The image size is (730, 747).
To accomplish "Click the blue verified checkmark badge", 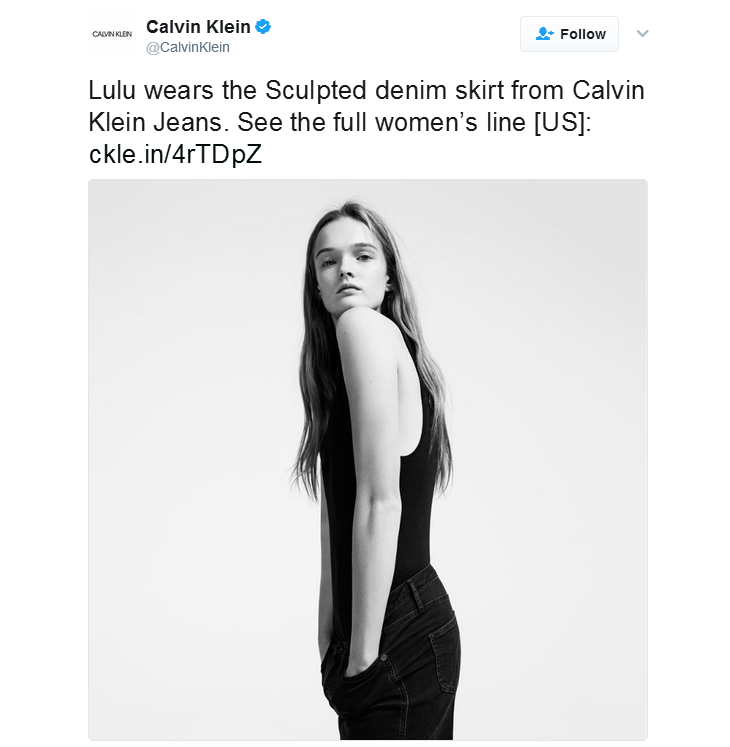I will tap(263, 27).
